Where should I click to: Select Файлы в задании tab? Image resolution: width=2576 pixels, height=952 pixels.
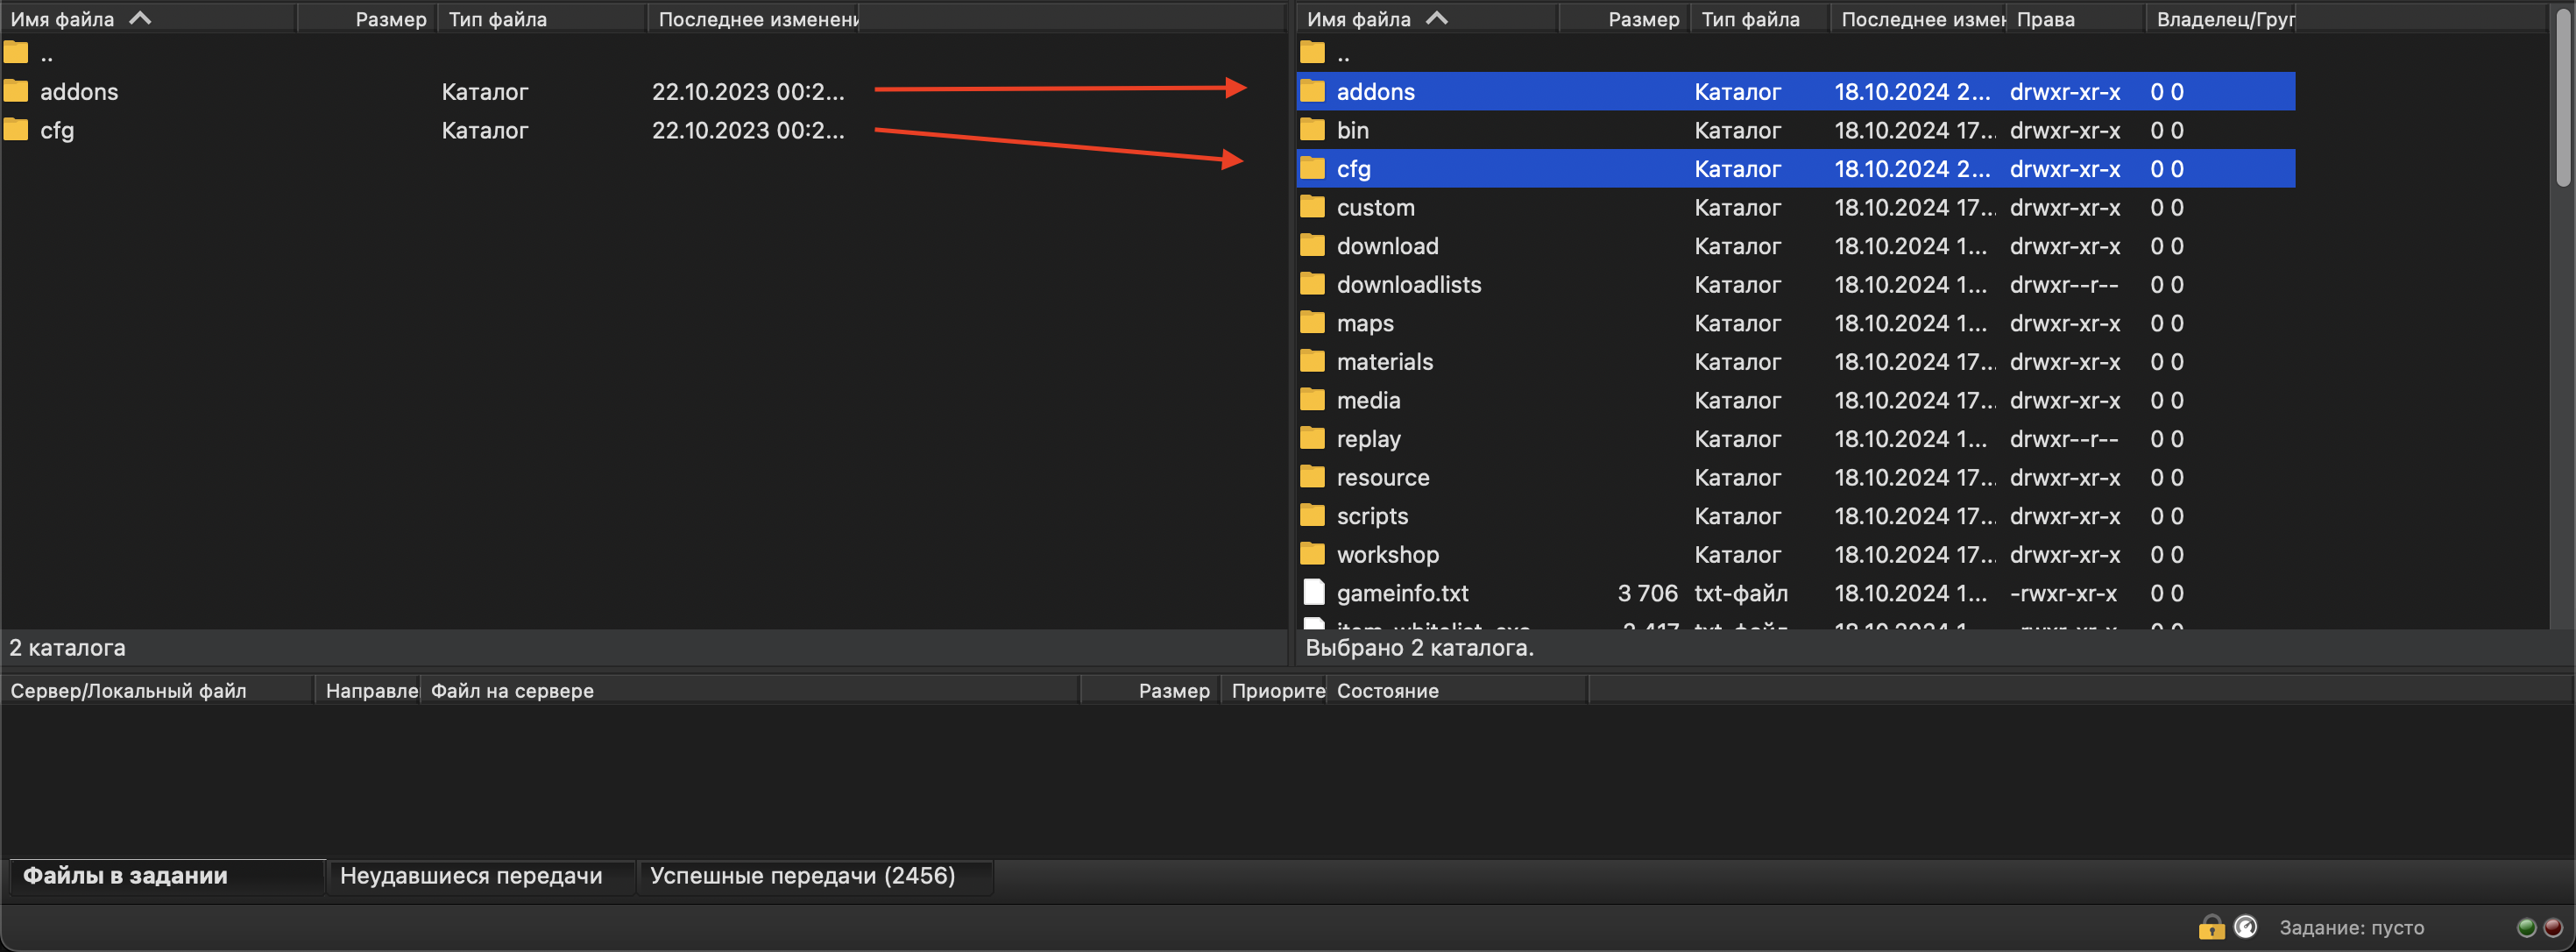(x=126, y=876)
